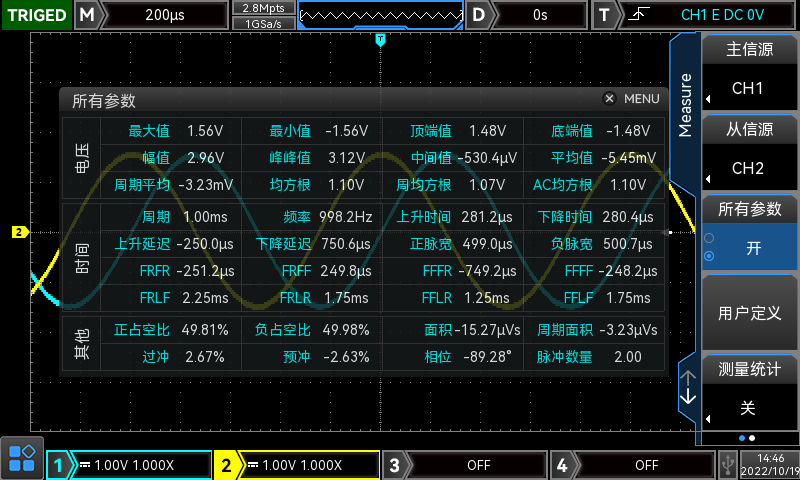Click the yellow channel 2 ground marker

pos(18,232)
